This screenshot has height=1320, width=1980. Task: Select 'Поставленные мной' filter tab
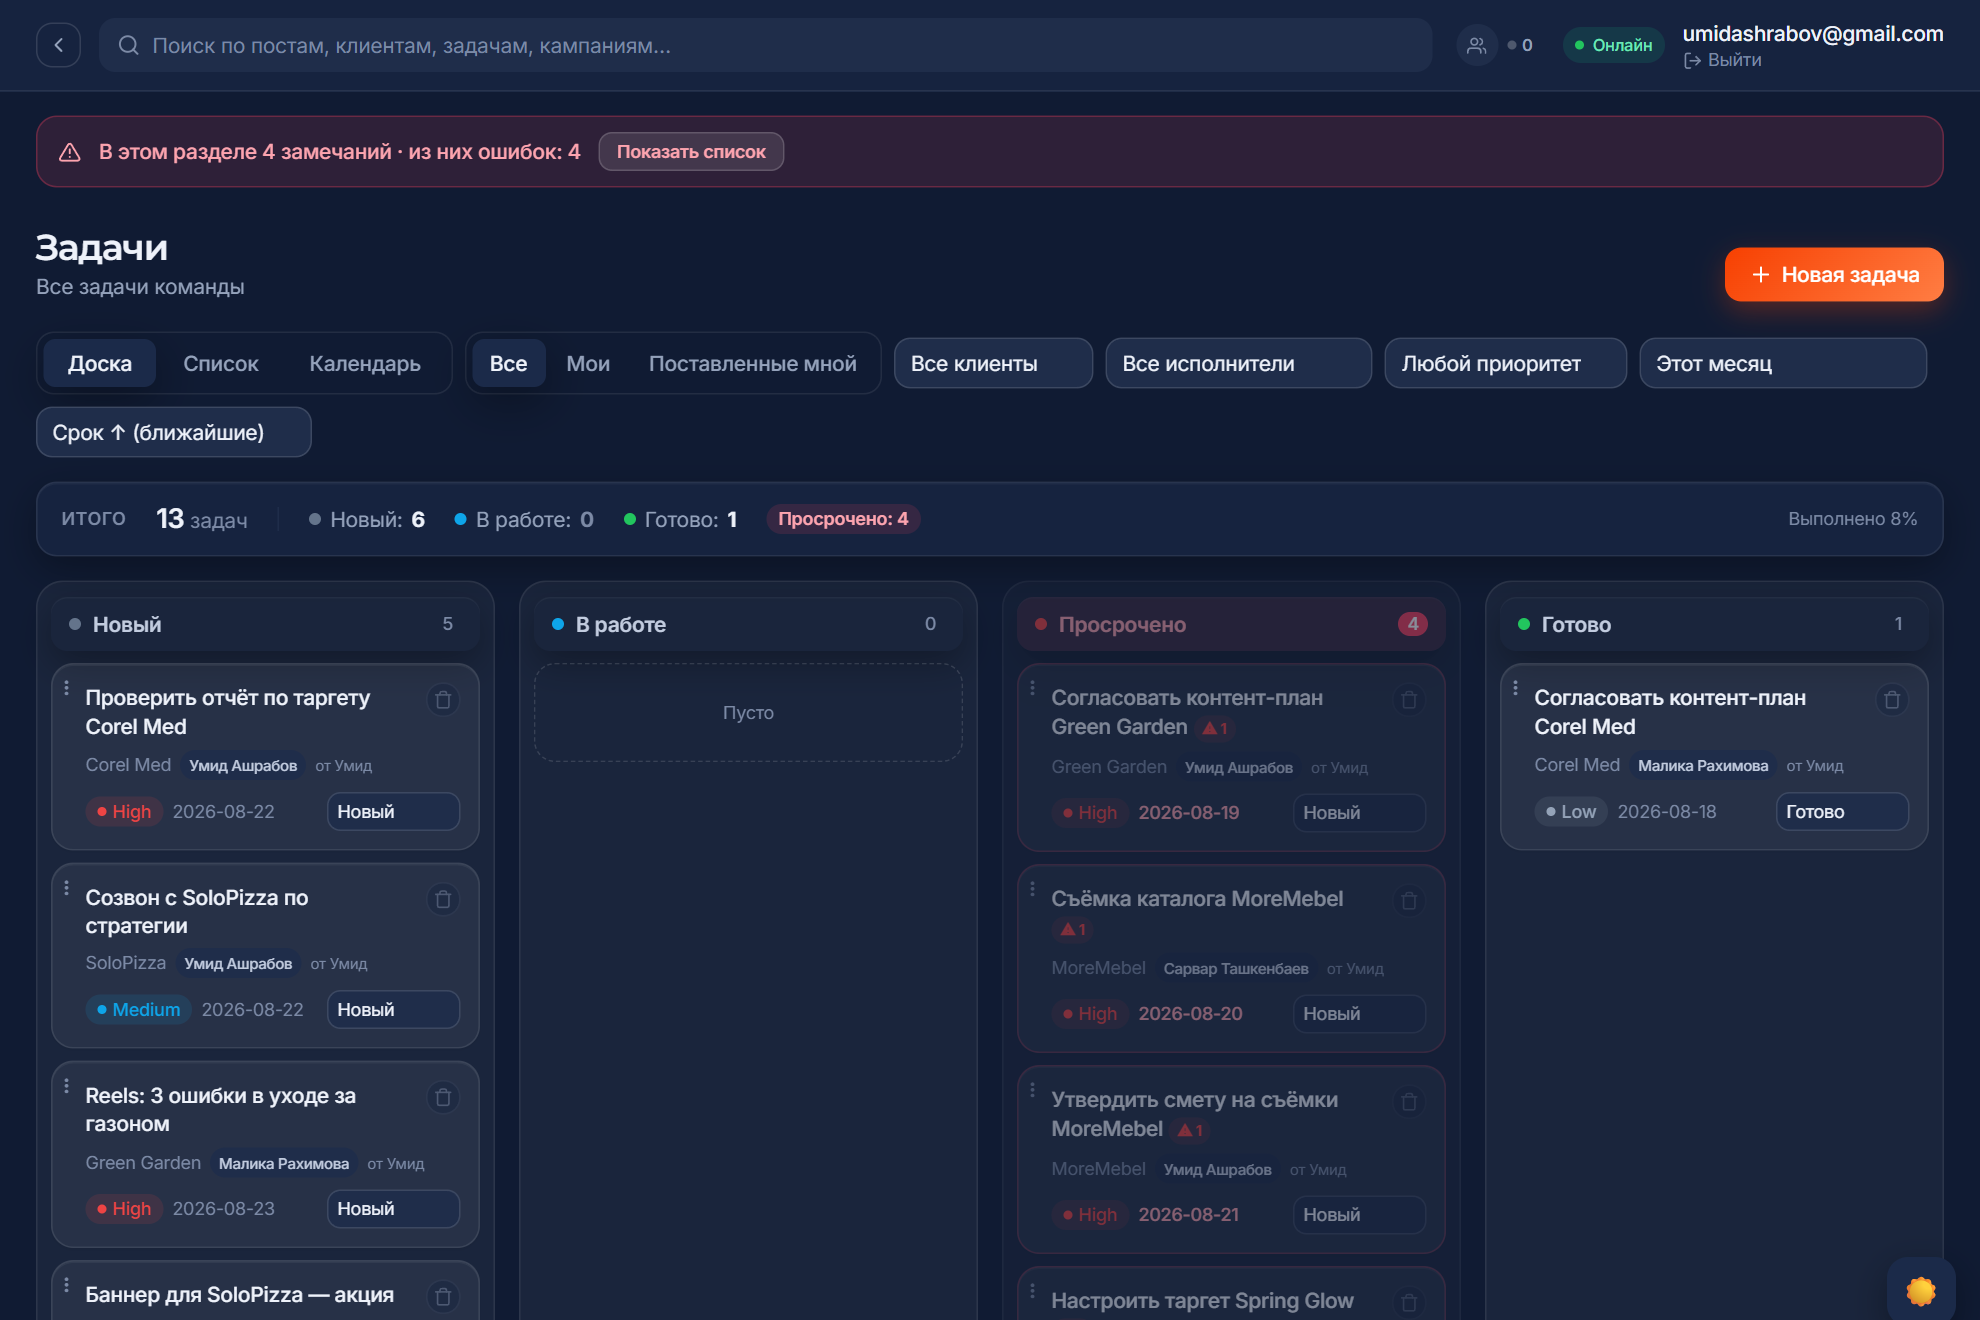point(752,363)
